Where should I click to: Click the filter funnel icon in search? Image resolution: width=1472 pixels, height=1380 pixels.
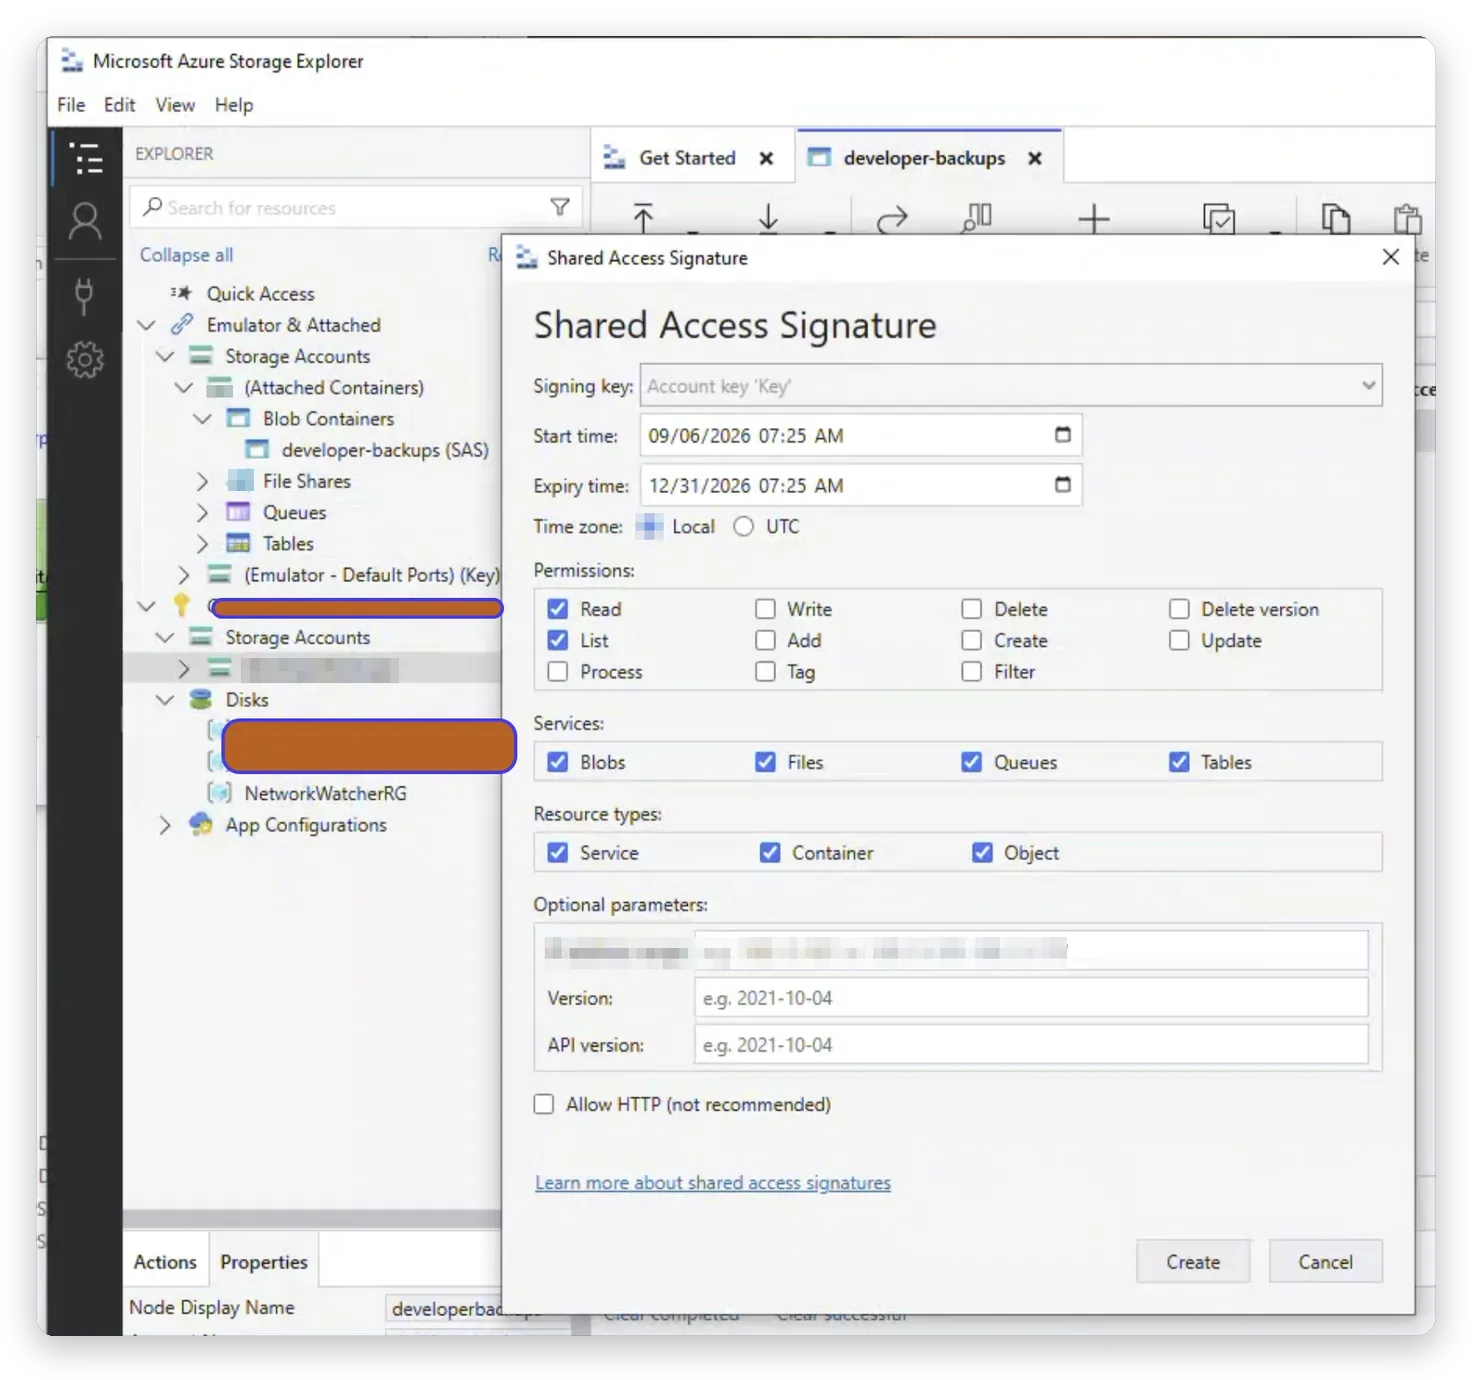[x=560, y=206]
